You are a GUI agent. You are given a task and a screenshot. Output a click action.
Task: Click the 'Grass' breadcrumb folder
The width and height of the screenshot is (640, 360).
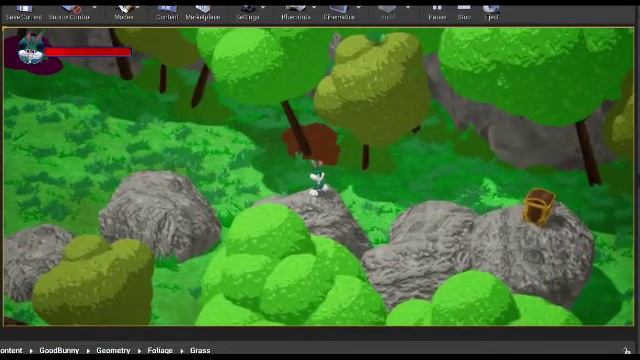(200, 351)
